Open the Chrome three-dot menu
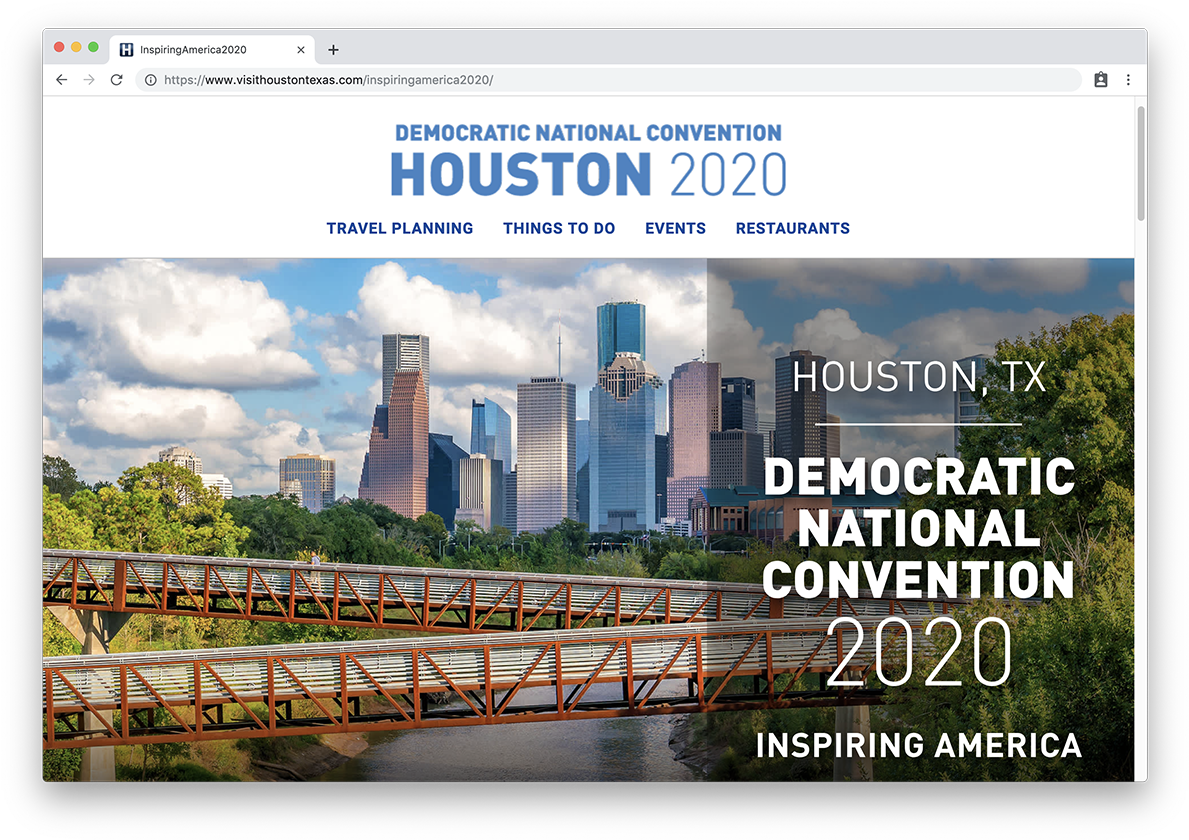 click(1128, 80)
